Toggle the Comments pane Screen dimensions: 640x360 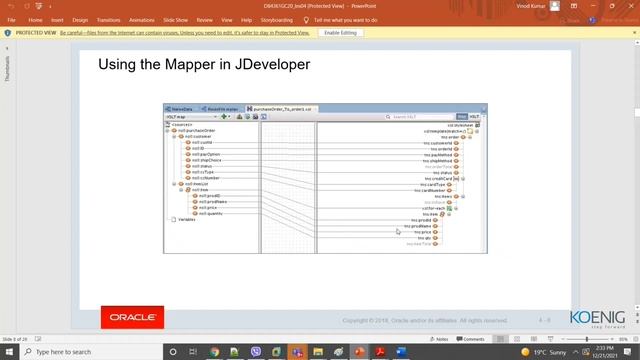click(470, 339)
